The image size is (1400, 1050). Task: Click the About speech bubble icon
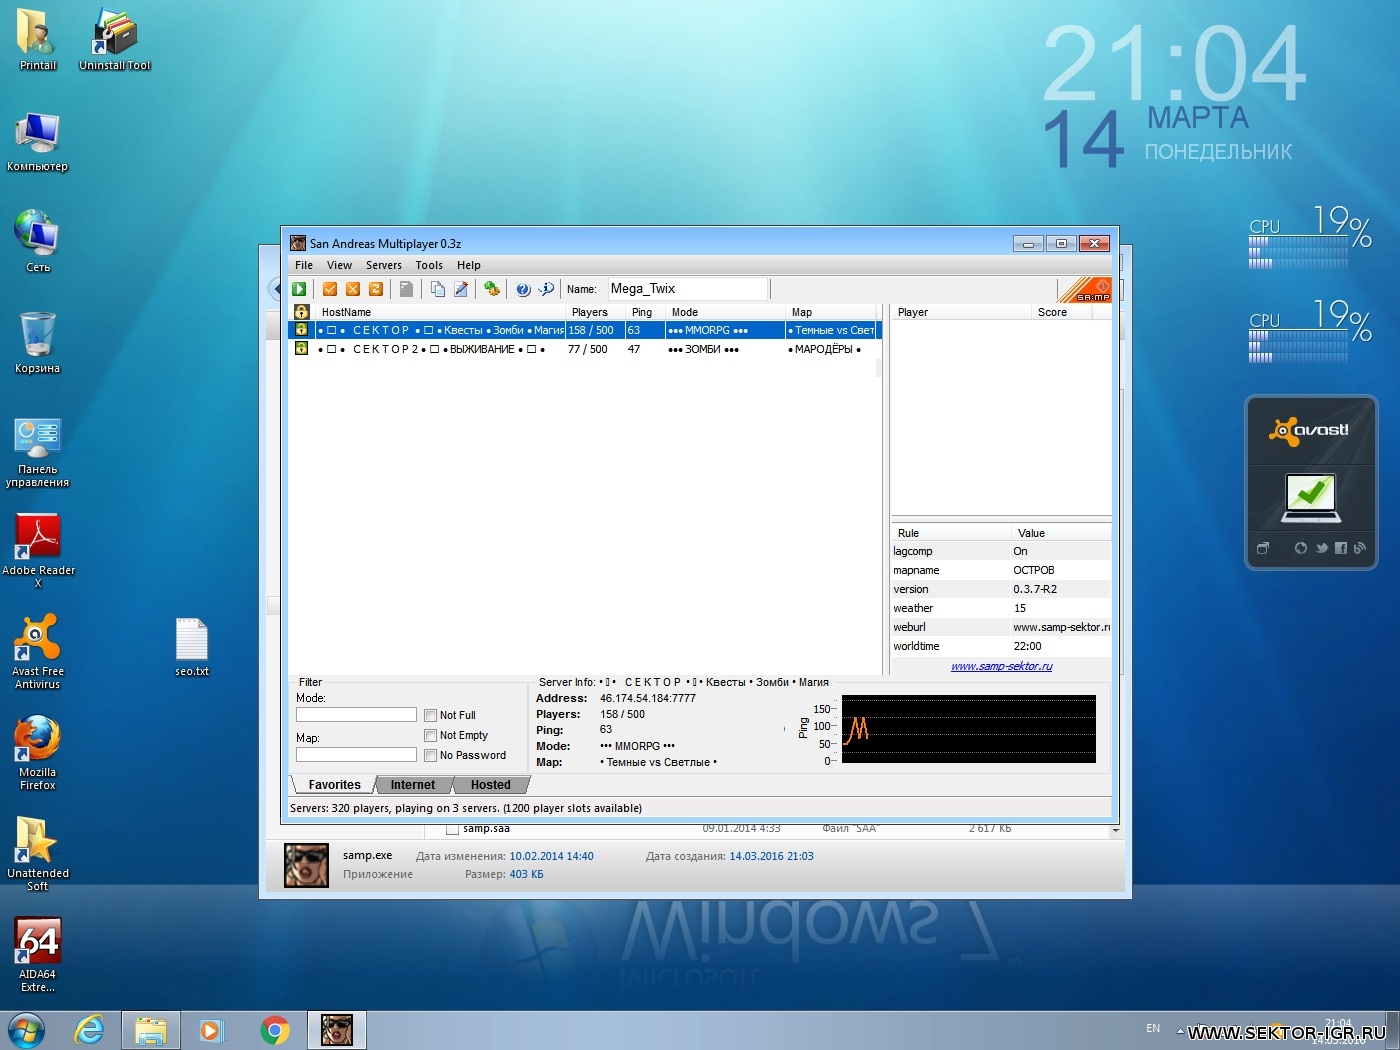(546, 289)
